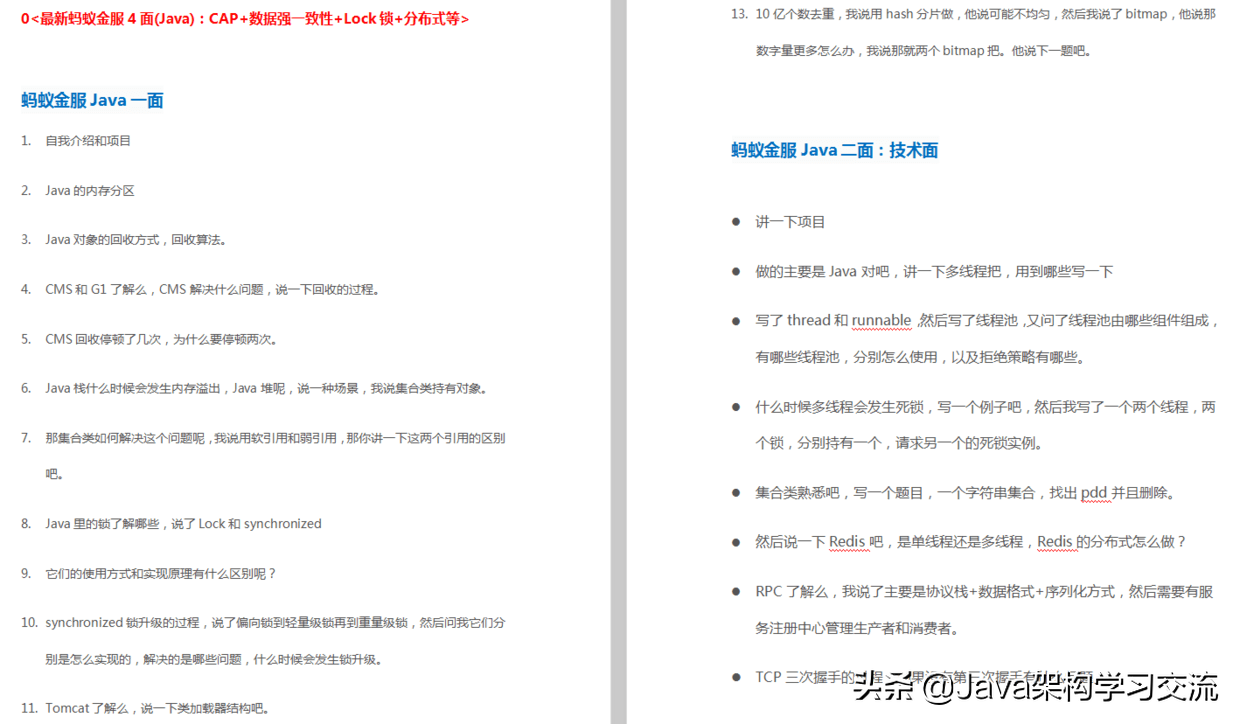
Task: Click line 别是怎么实现的，解决的是哪些问题
Action: 214,660
